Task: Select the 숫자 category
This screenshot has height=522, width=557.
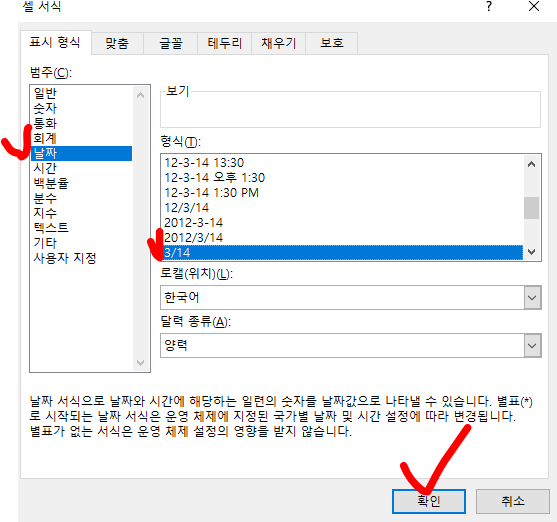Action: point(81,108)
